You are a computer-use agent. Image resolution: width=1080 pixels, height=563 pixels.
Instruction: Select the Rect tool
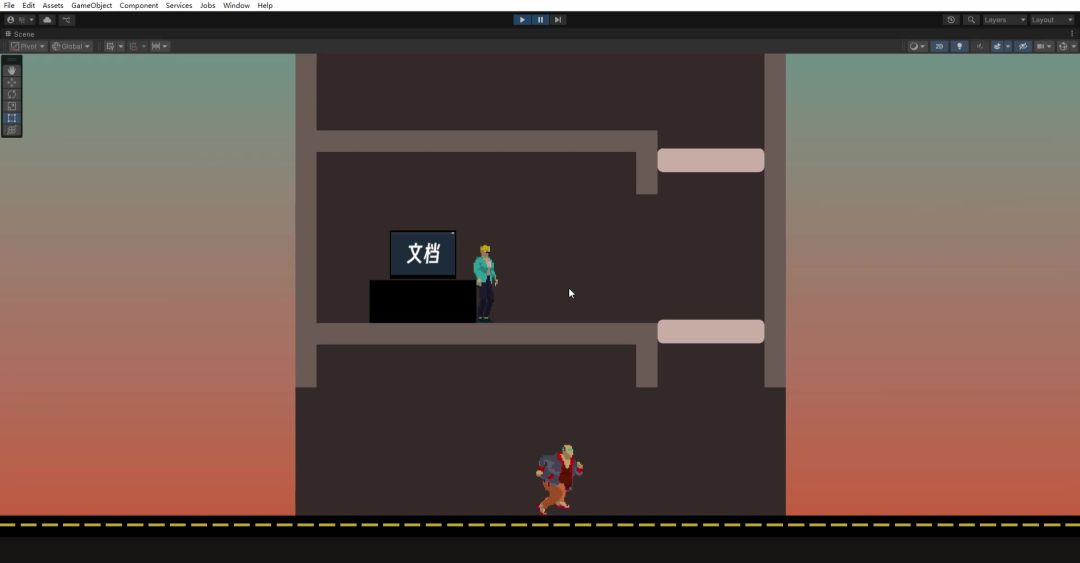(12, 119)
